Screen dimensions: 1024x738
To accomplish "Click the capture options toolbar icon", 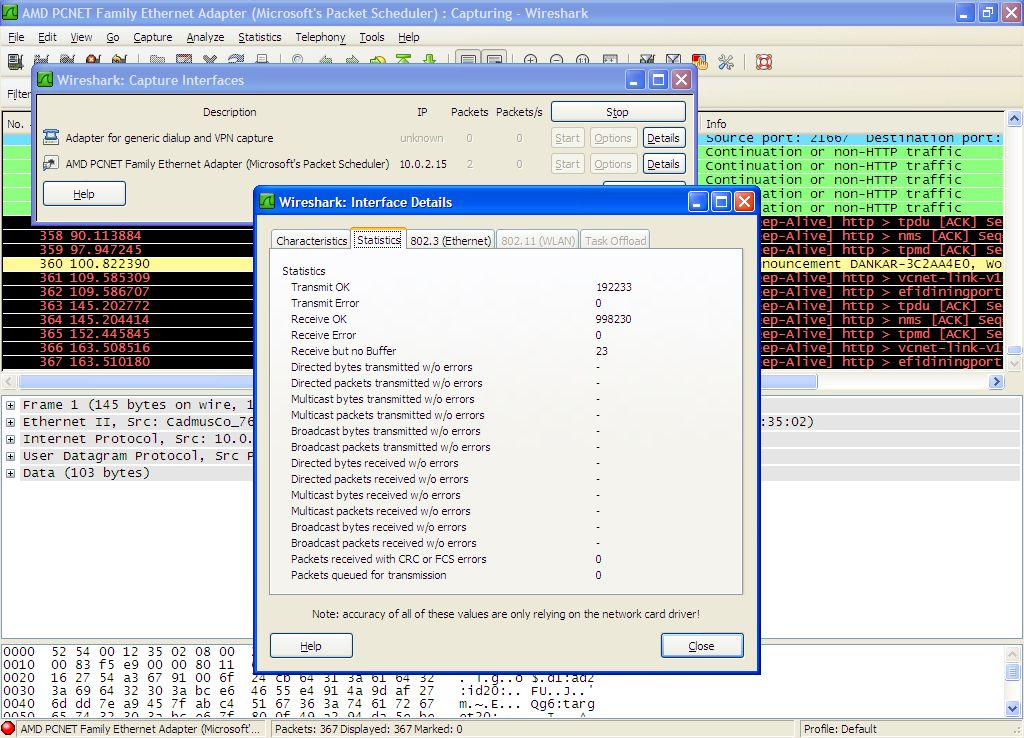I will (41, 61).
